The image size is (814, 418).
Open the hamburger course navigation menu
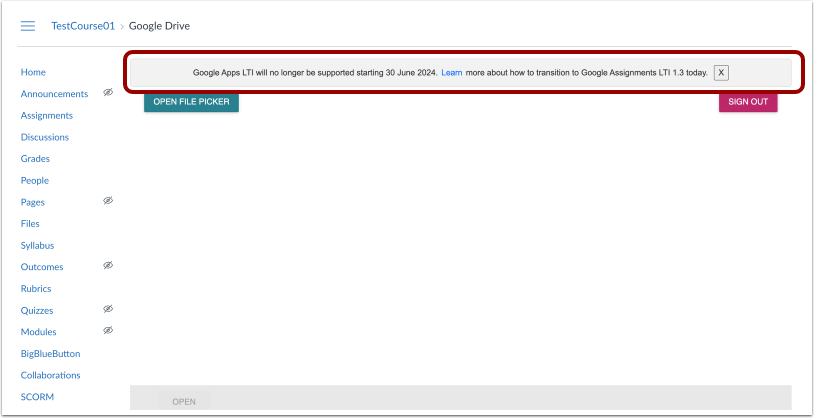[x=28, y=26]
